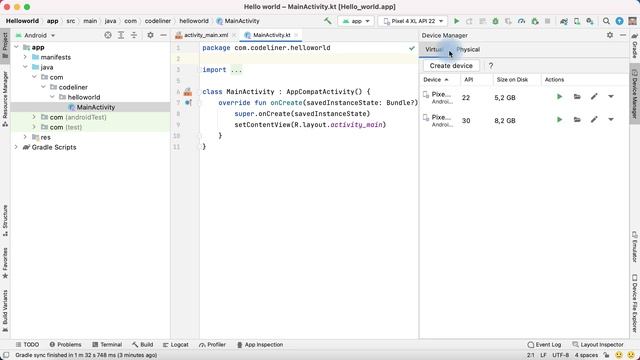Click Select Opened File target icon
This screenshot has width=640, height=360.
tap(108, 35)
